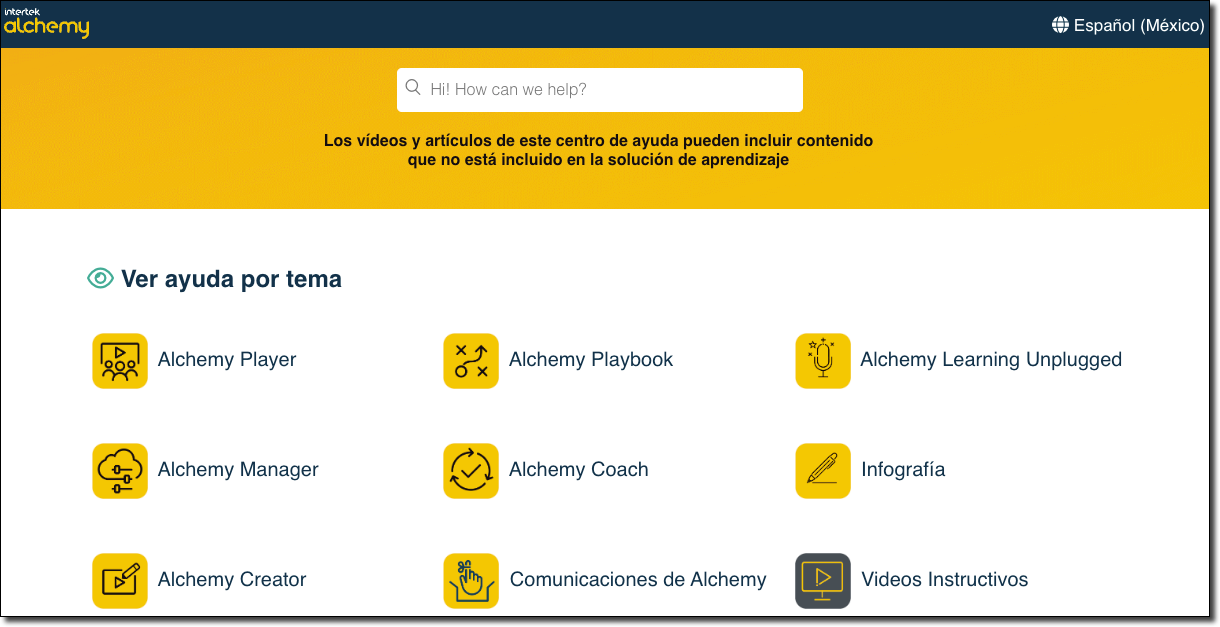Type in the 'How can we help?' search field
This screenshot has width=1220, height=627.
(610, 90)
